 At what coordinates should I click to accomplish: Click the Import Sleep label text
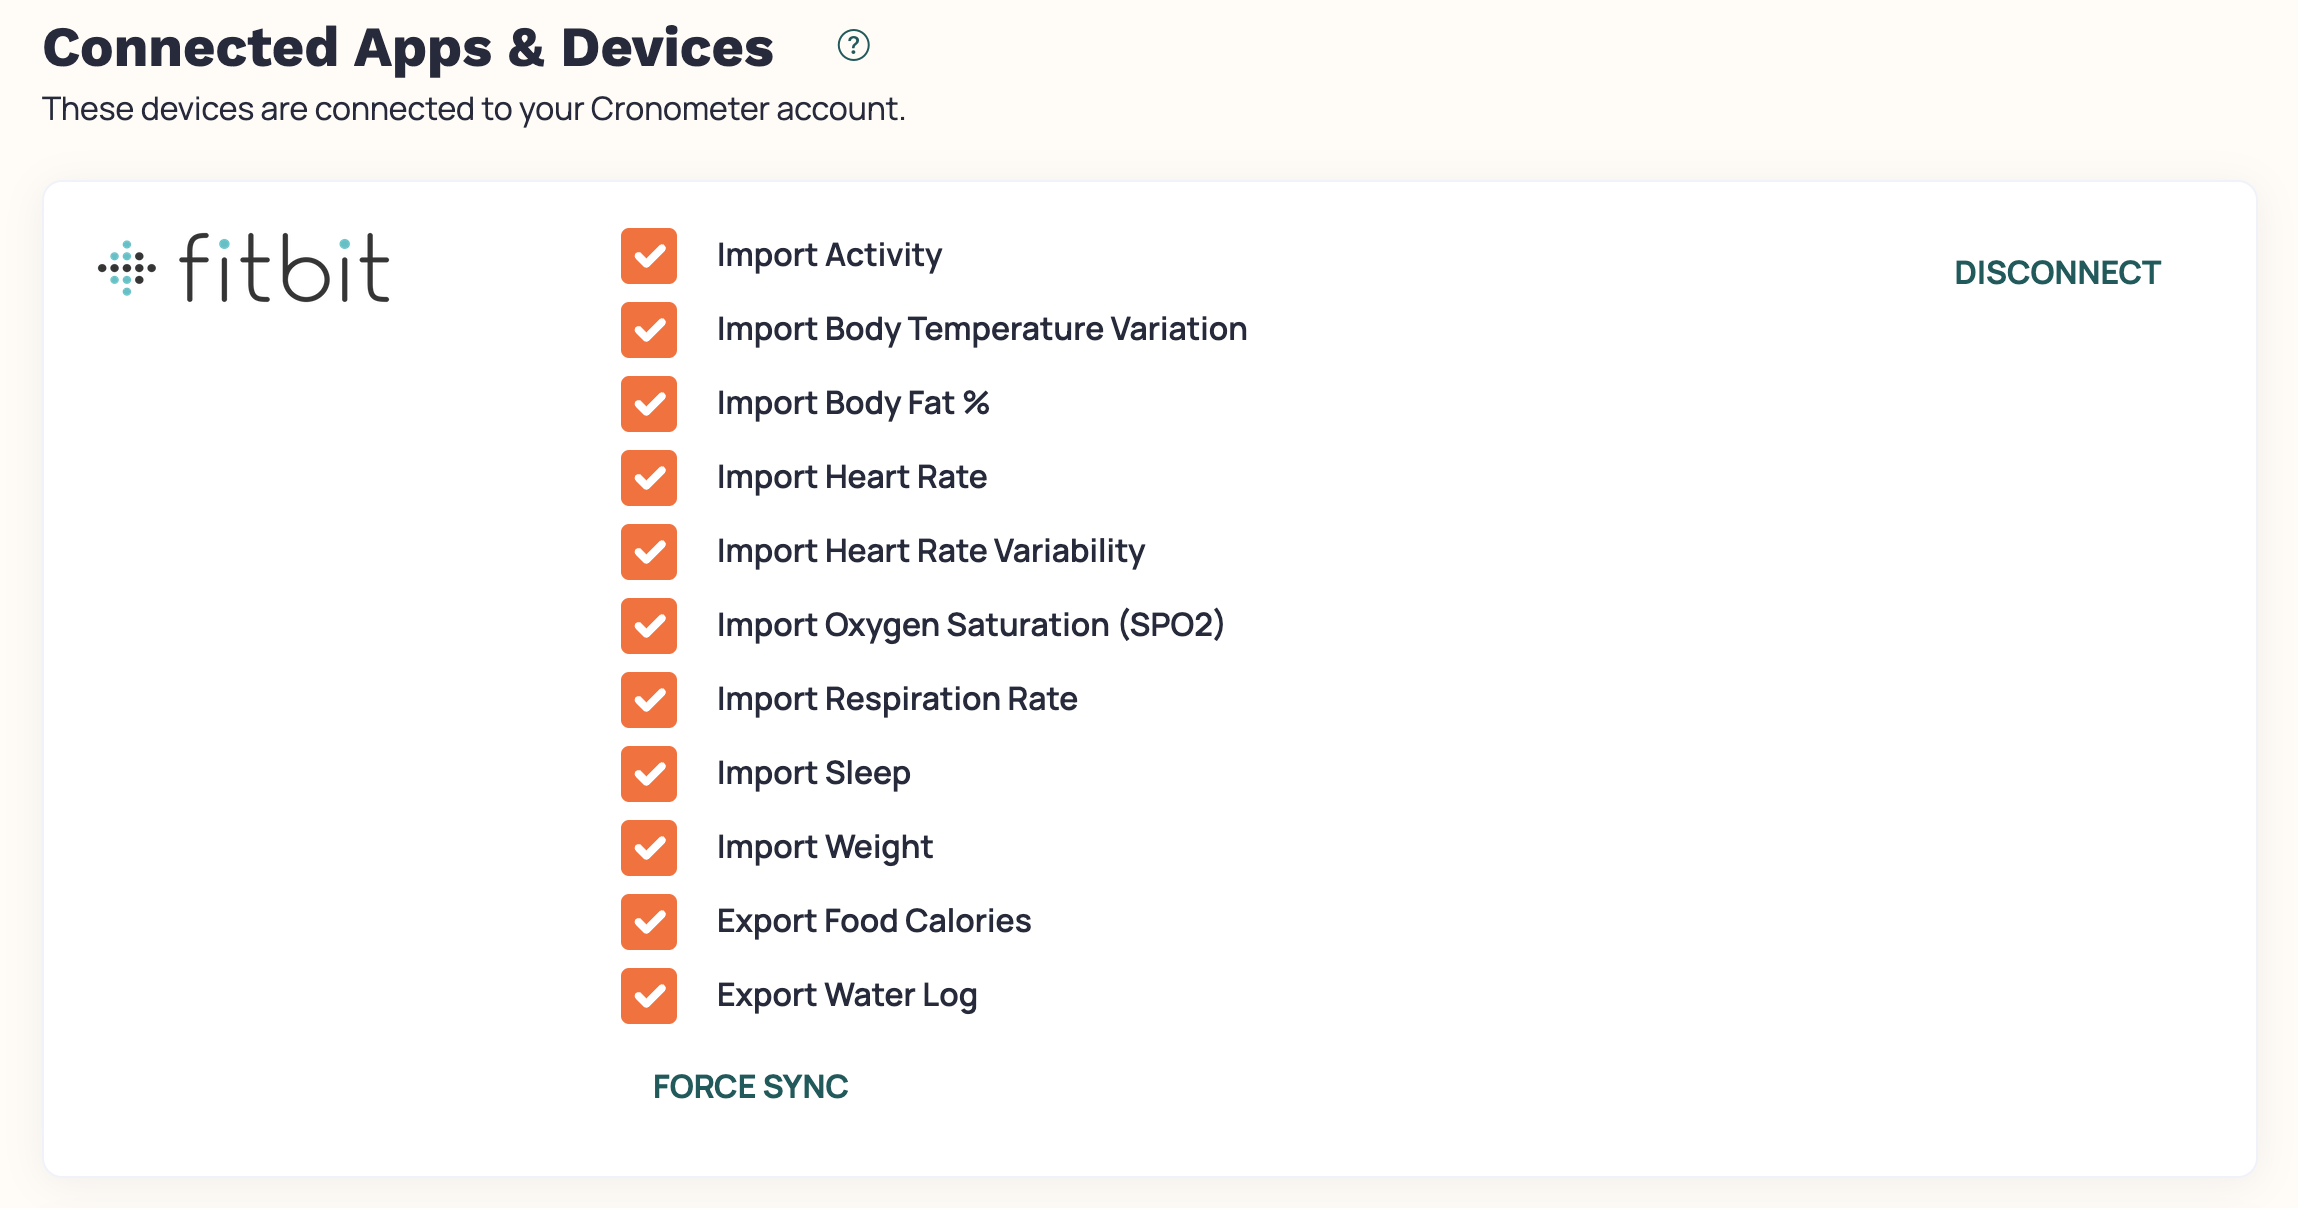(813, 773)
